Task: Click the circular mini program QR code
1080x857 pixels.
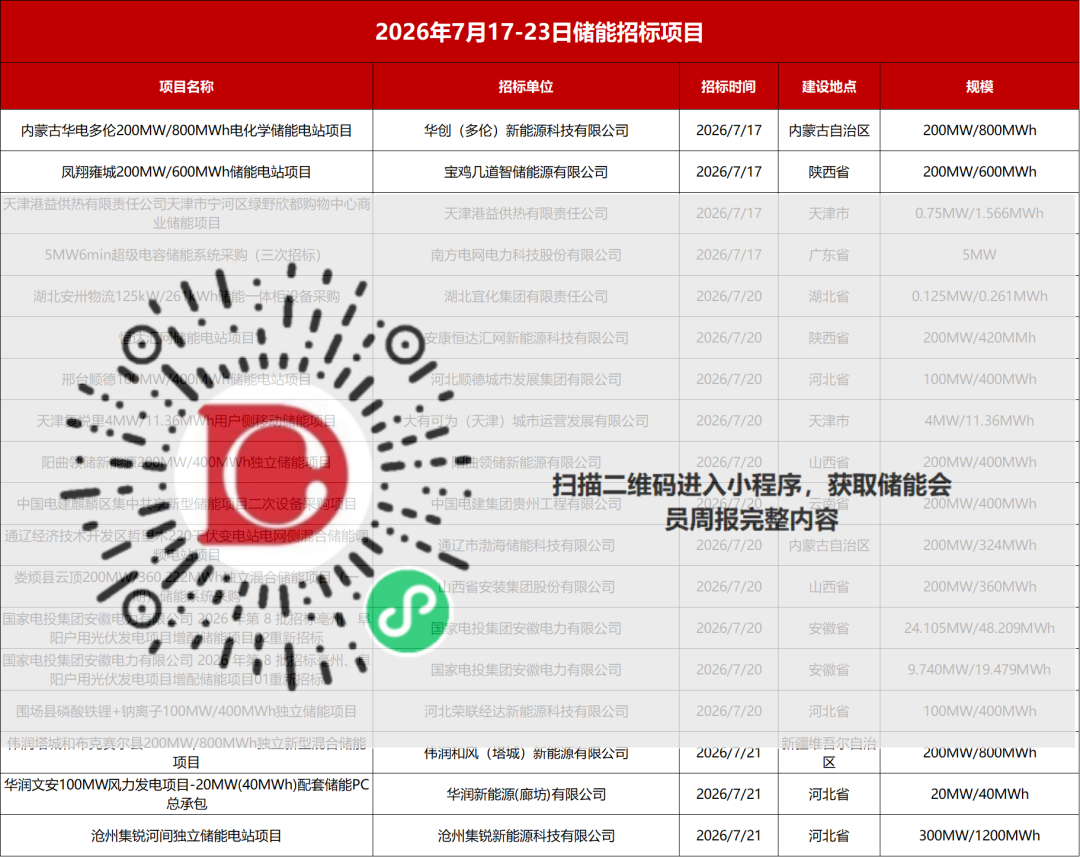Action: tap(266, 475)
